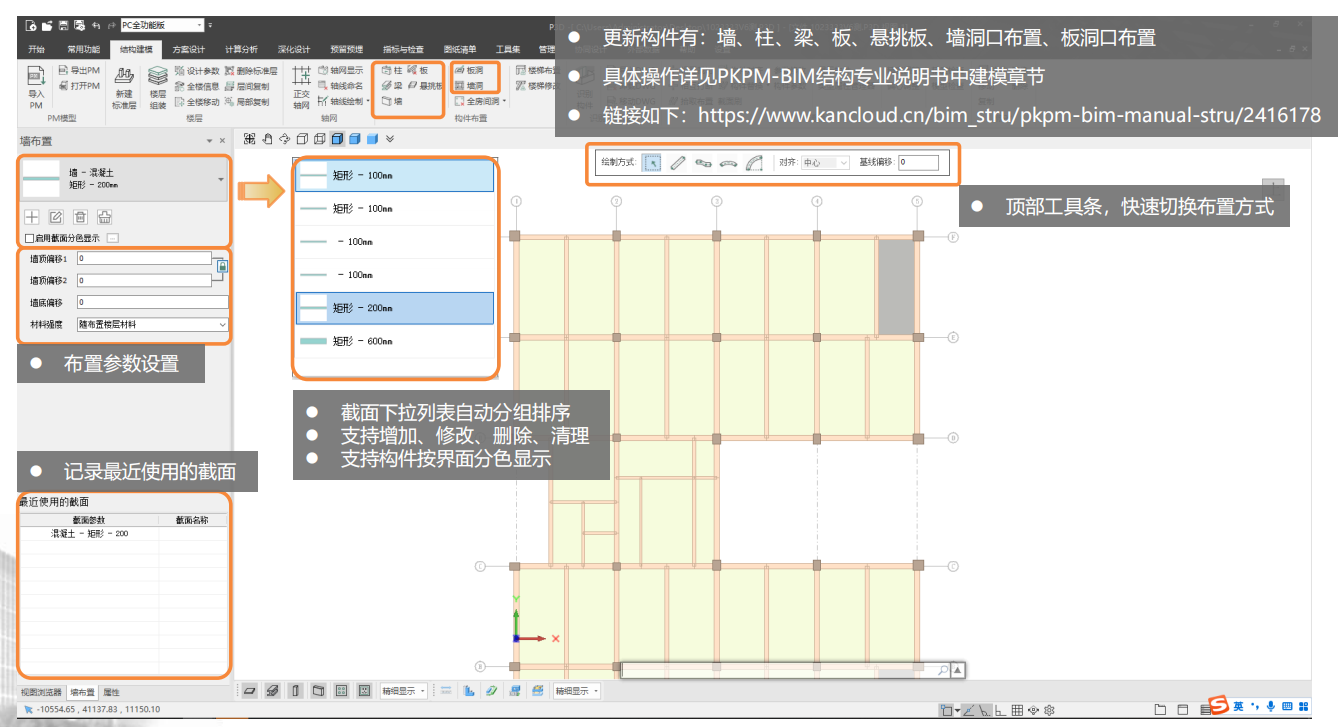The height and width of the screenshot is (727, 1344).
Task: Select the 矩形 - 600mm section item
Action: click(395, 342)
